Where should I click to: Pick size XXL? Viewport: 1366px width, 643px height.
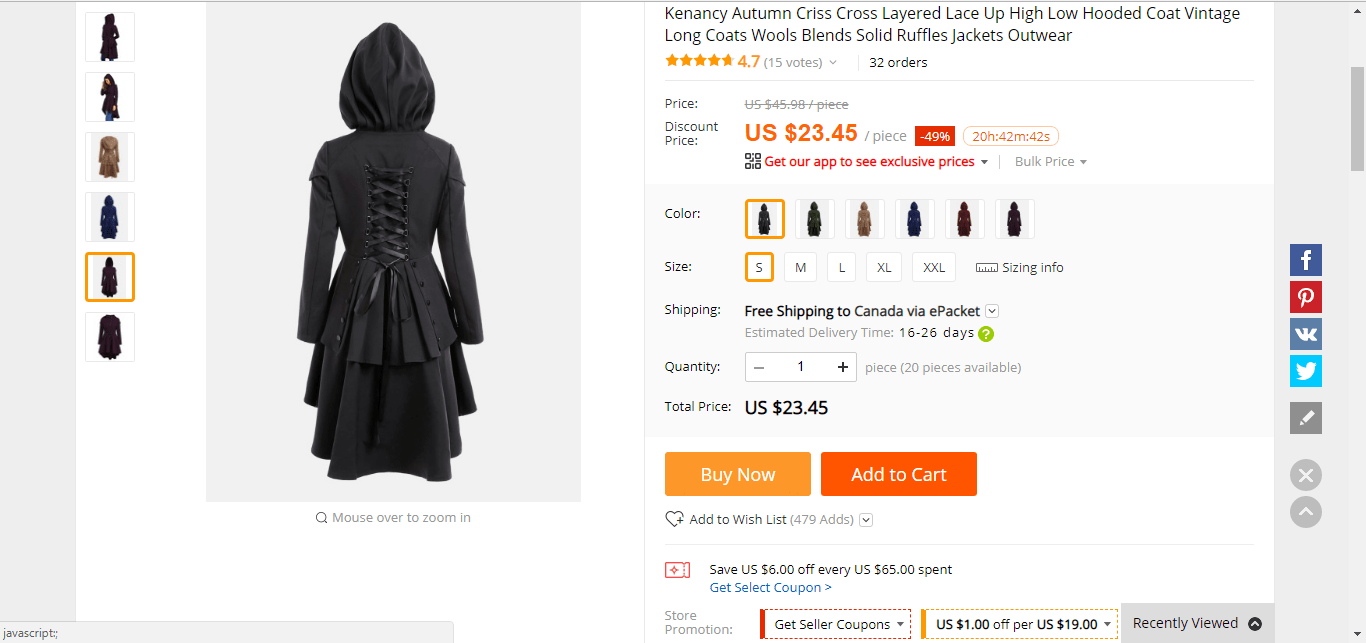(934, 267)
